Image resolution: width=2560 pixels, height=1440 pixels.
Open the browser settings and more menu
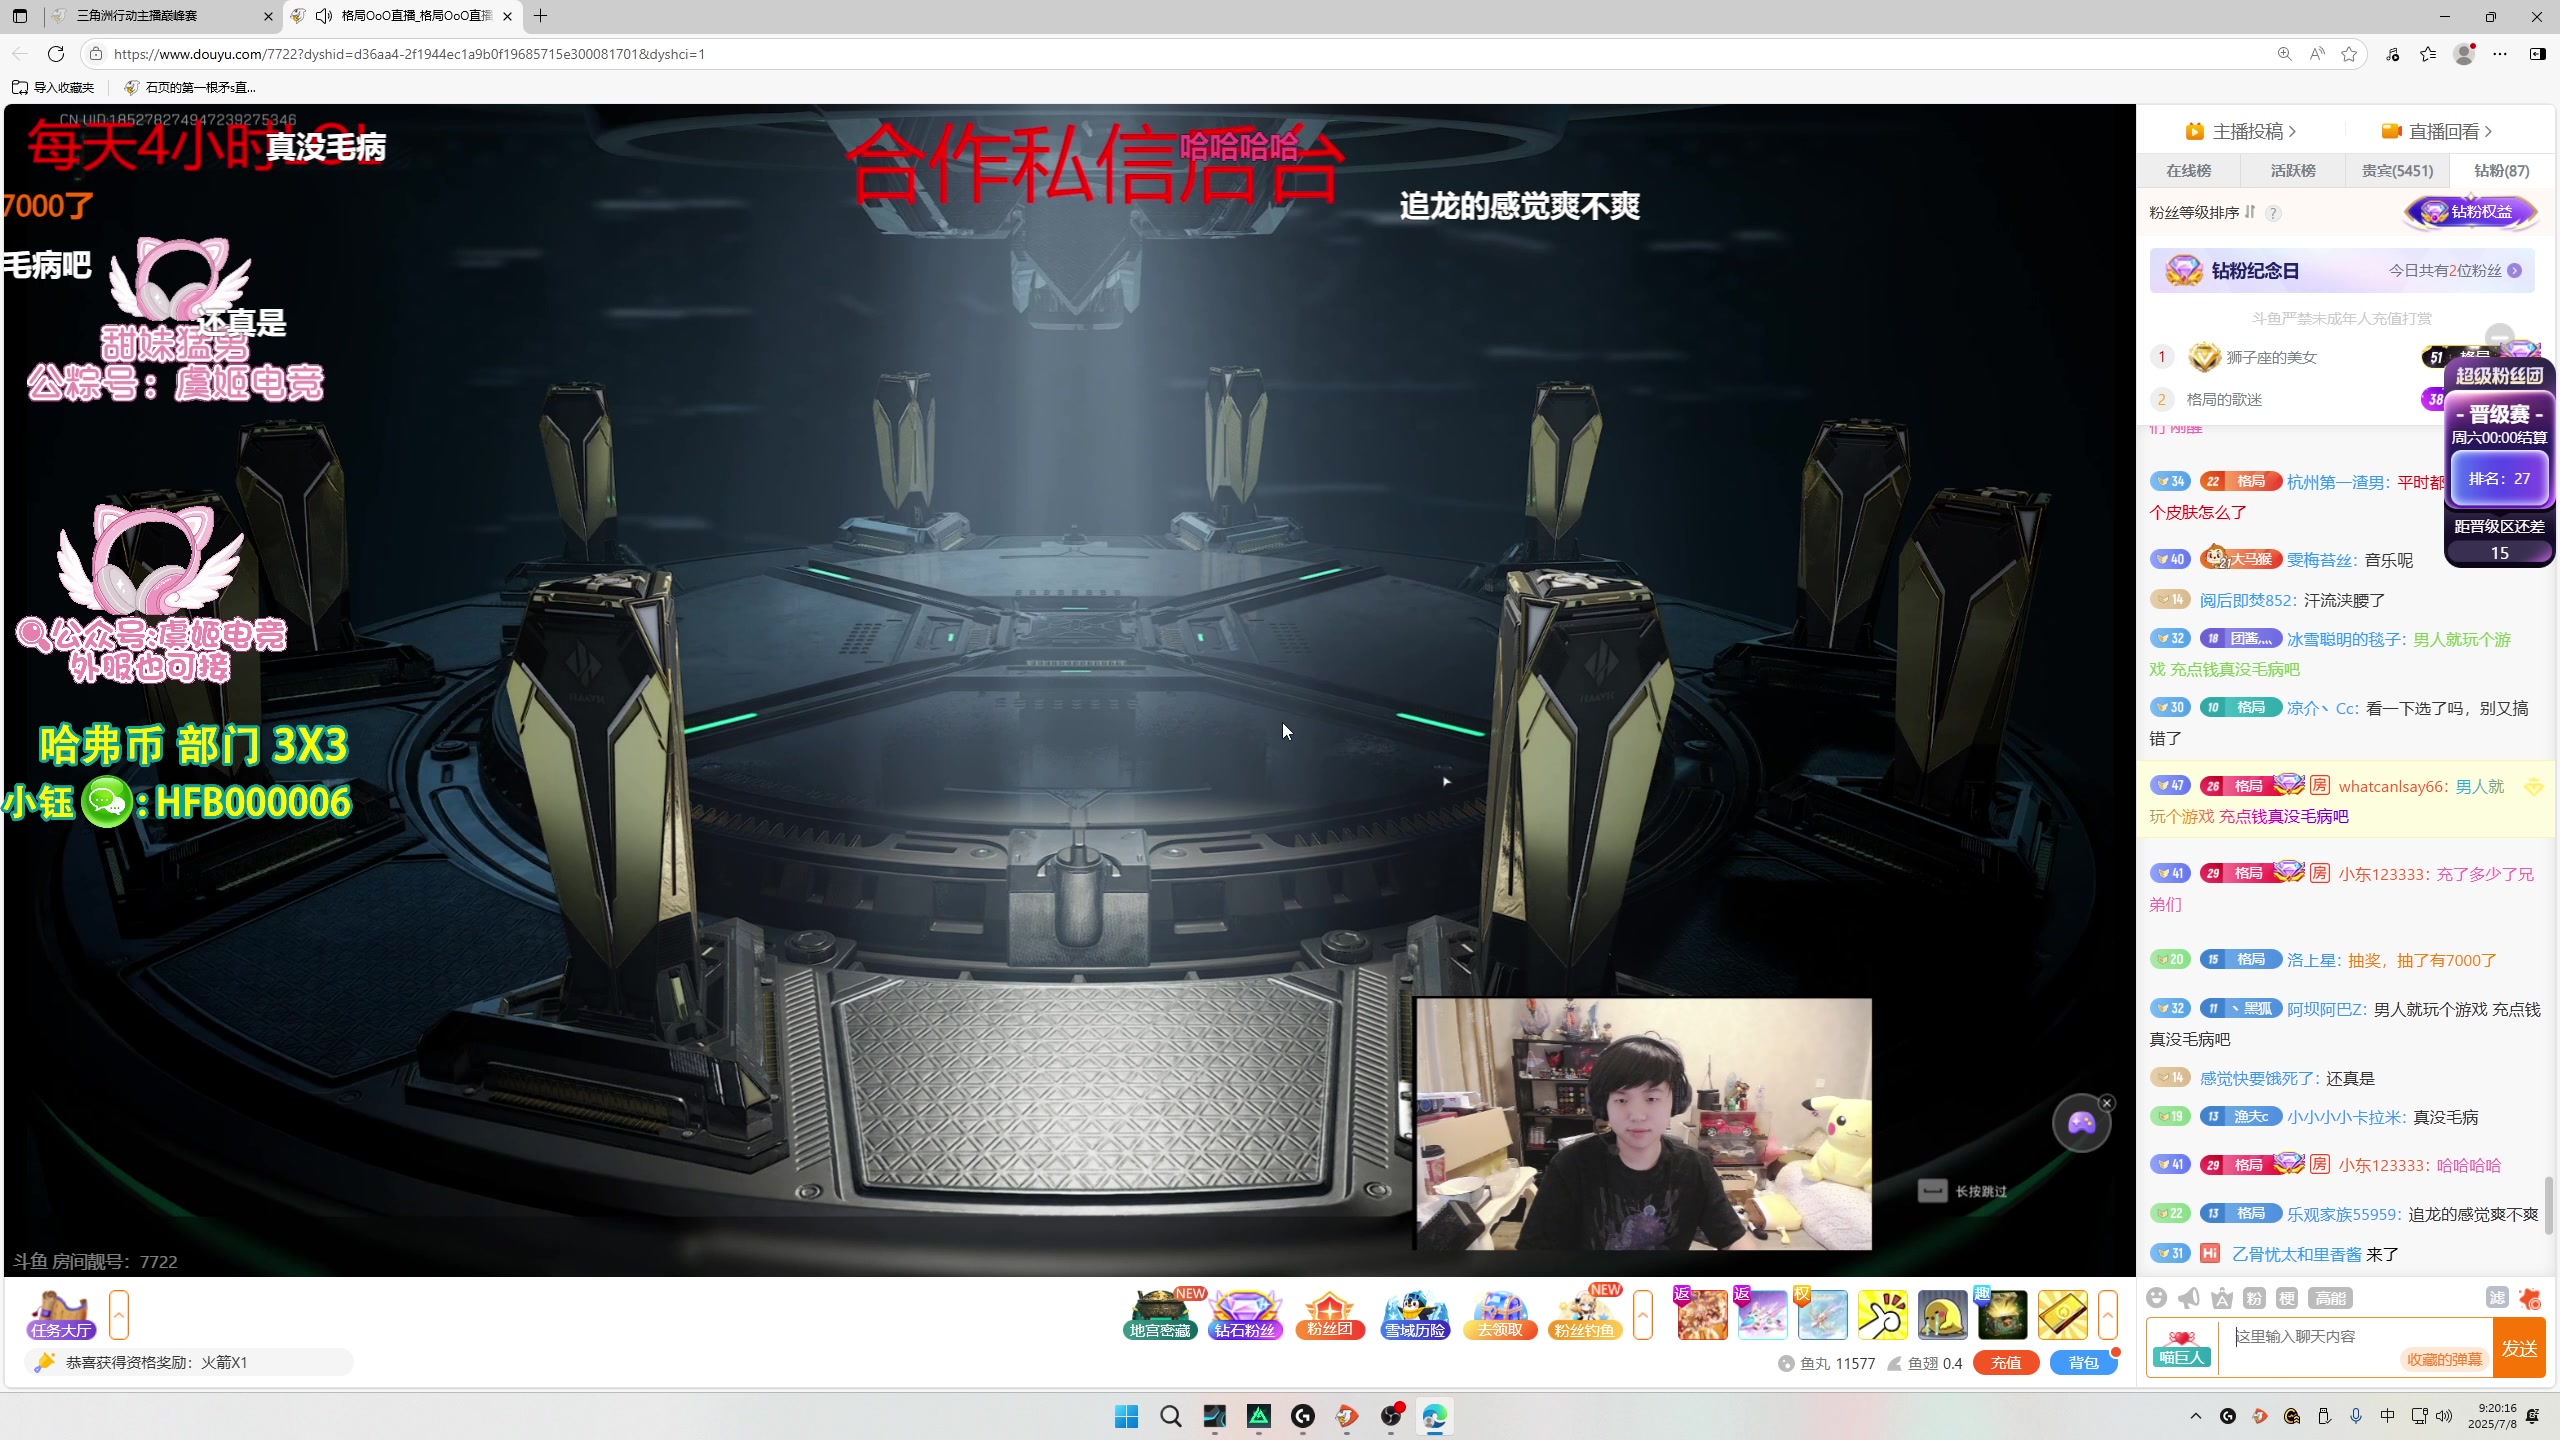pyautogui.click(x=2500, y=54)
